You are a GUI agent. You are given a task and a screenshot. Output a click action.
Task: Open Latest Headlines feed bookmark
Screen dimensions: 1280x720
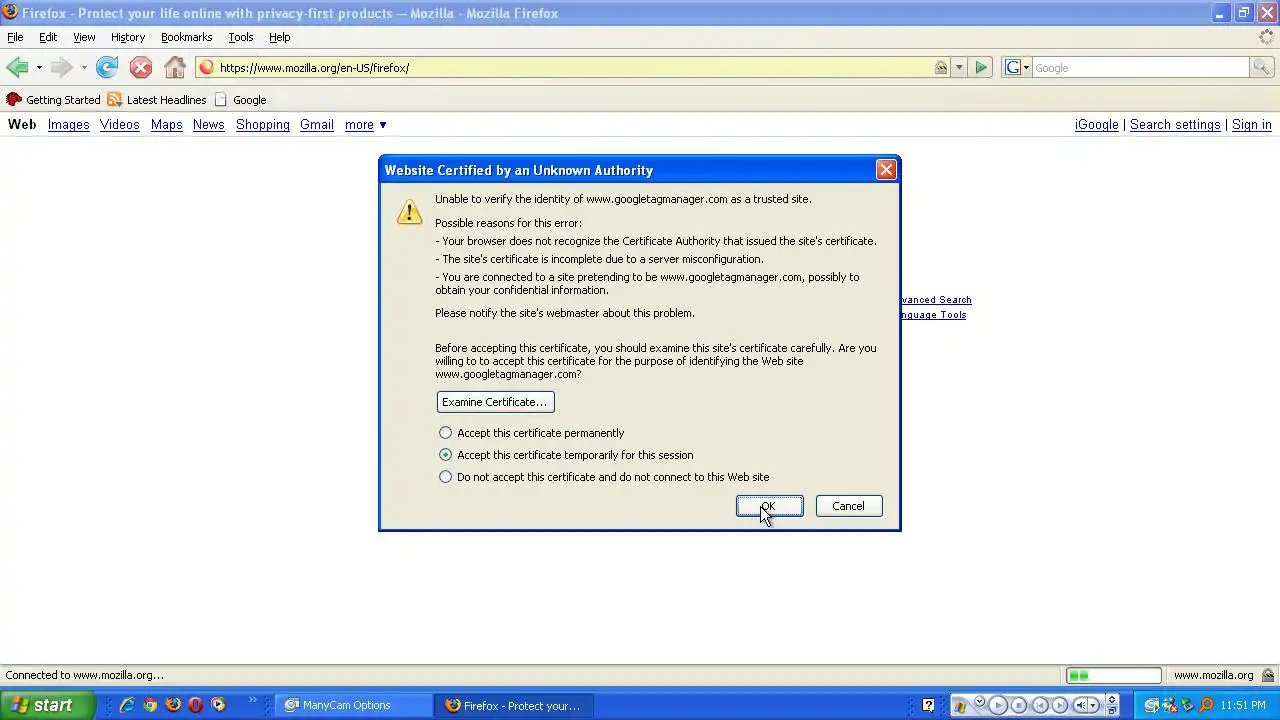157,100
